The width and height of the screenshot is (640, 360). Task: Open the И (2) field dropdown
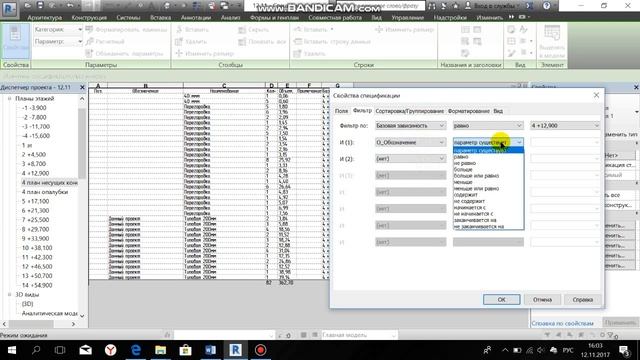coord(411,159)
